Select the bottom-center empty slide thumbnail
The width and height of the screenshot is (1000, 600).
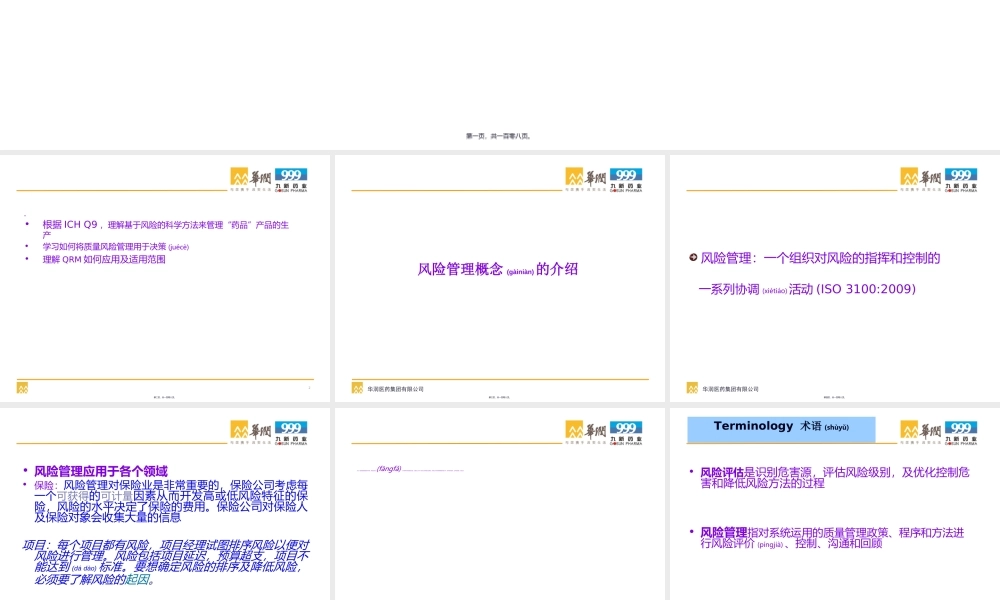click(x=498, y=500)
